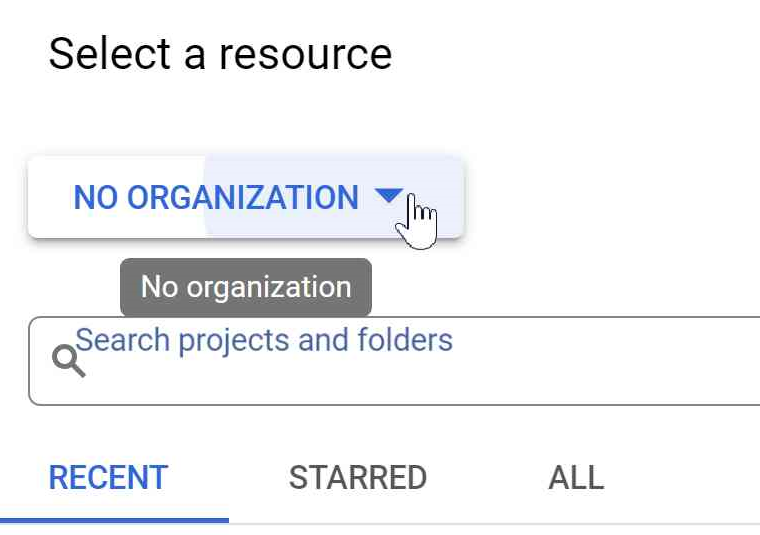Show recent projects tab

point(108,478)
